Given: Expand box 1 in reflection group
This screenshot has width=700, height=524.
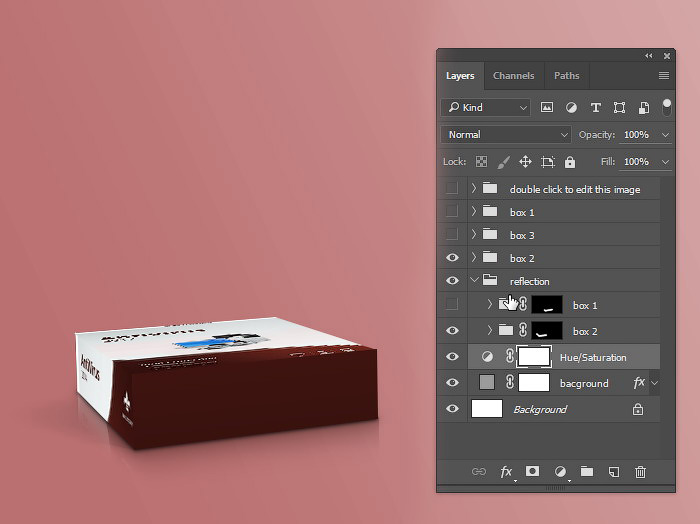Looking at the screenshot, I should 489,304.
